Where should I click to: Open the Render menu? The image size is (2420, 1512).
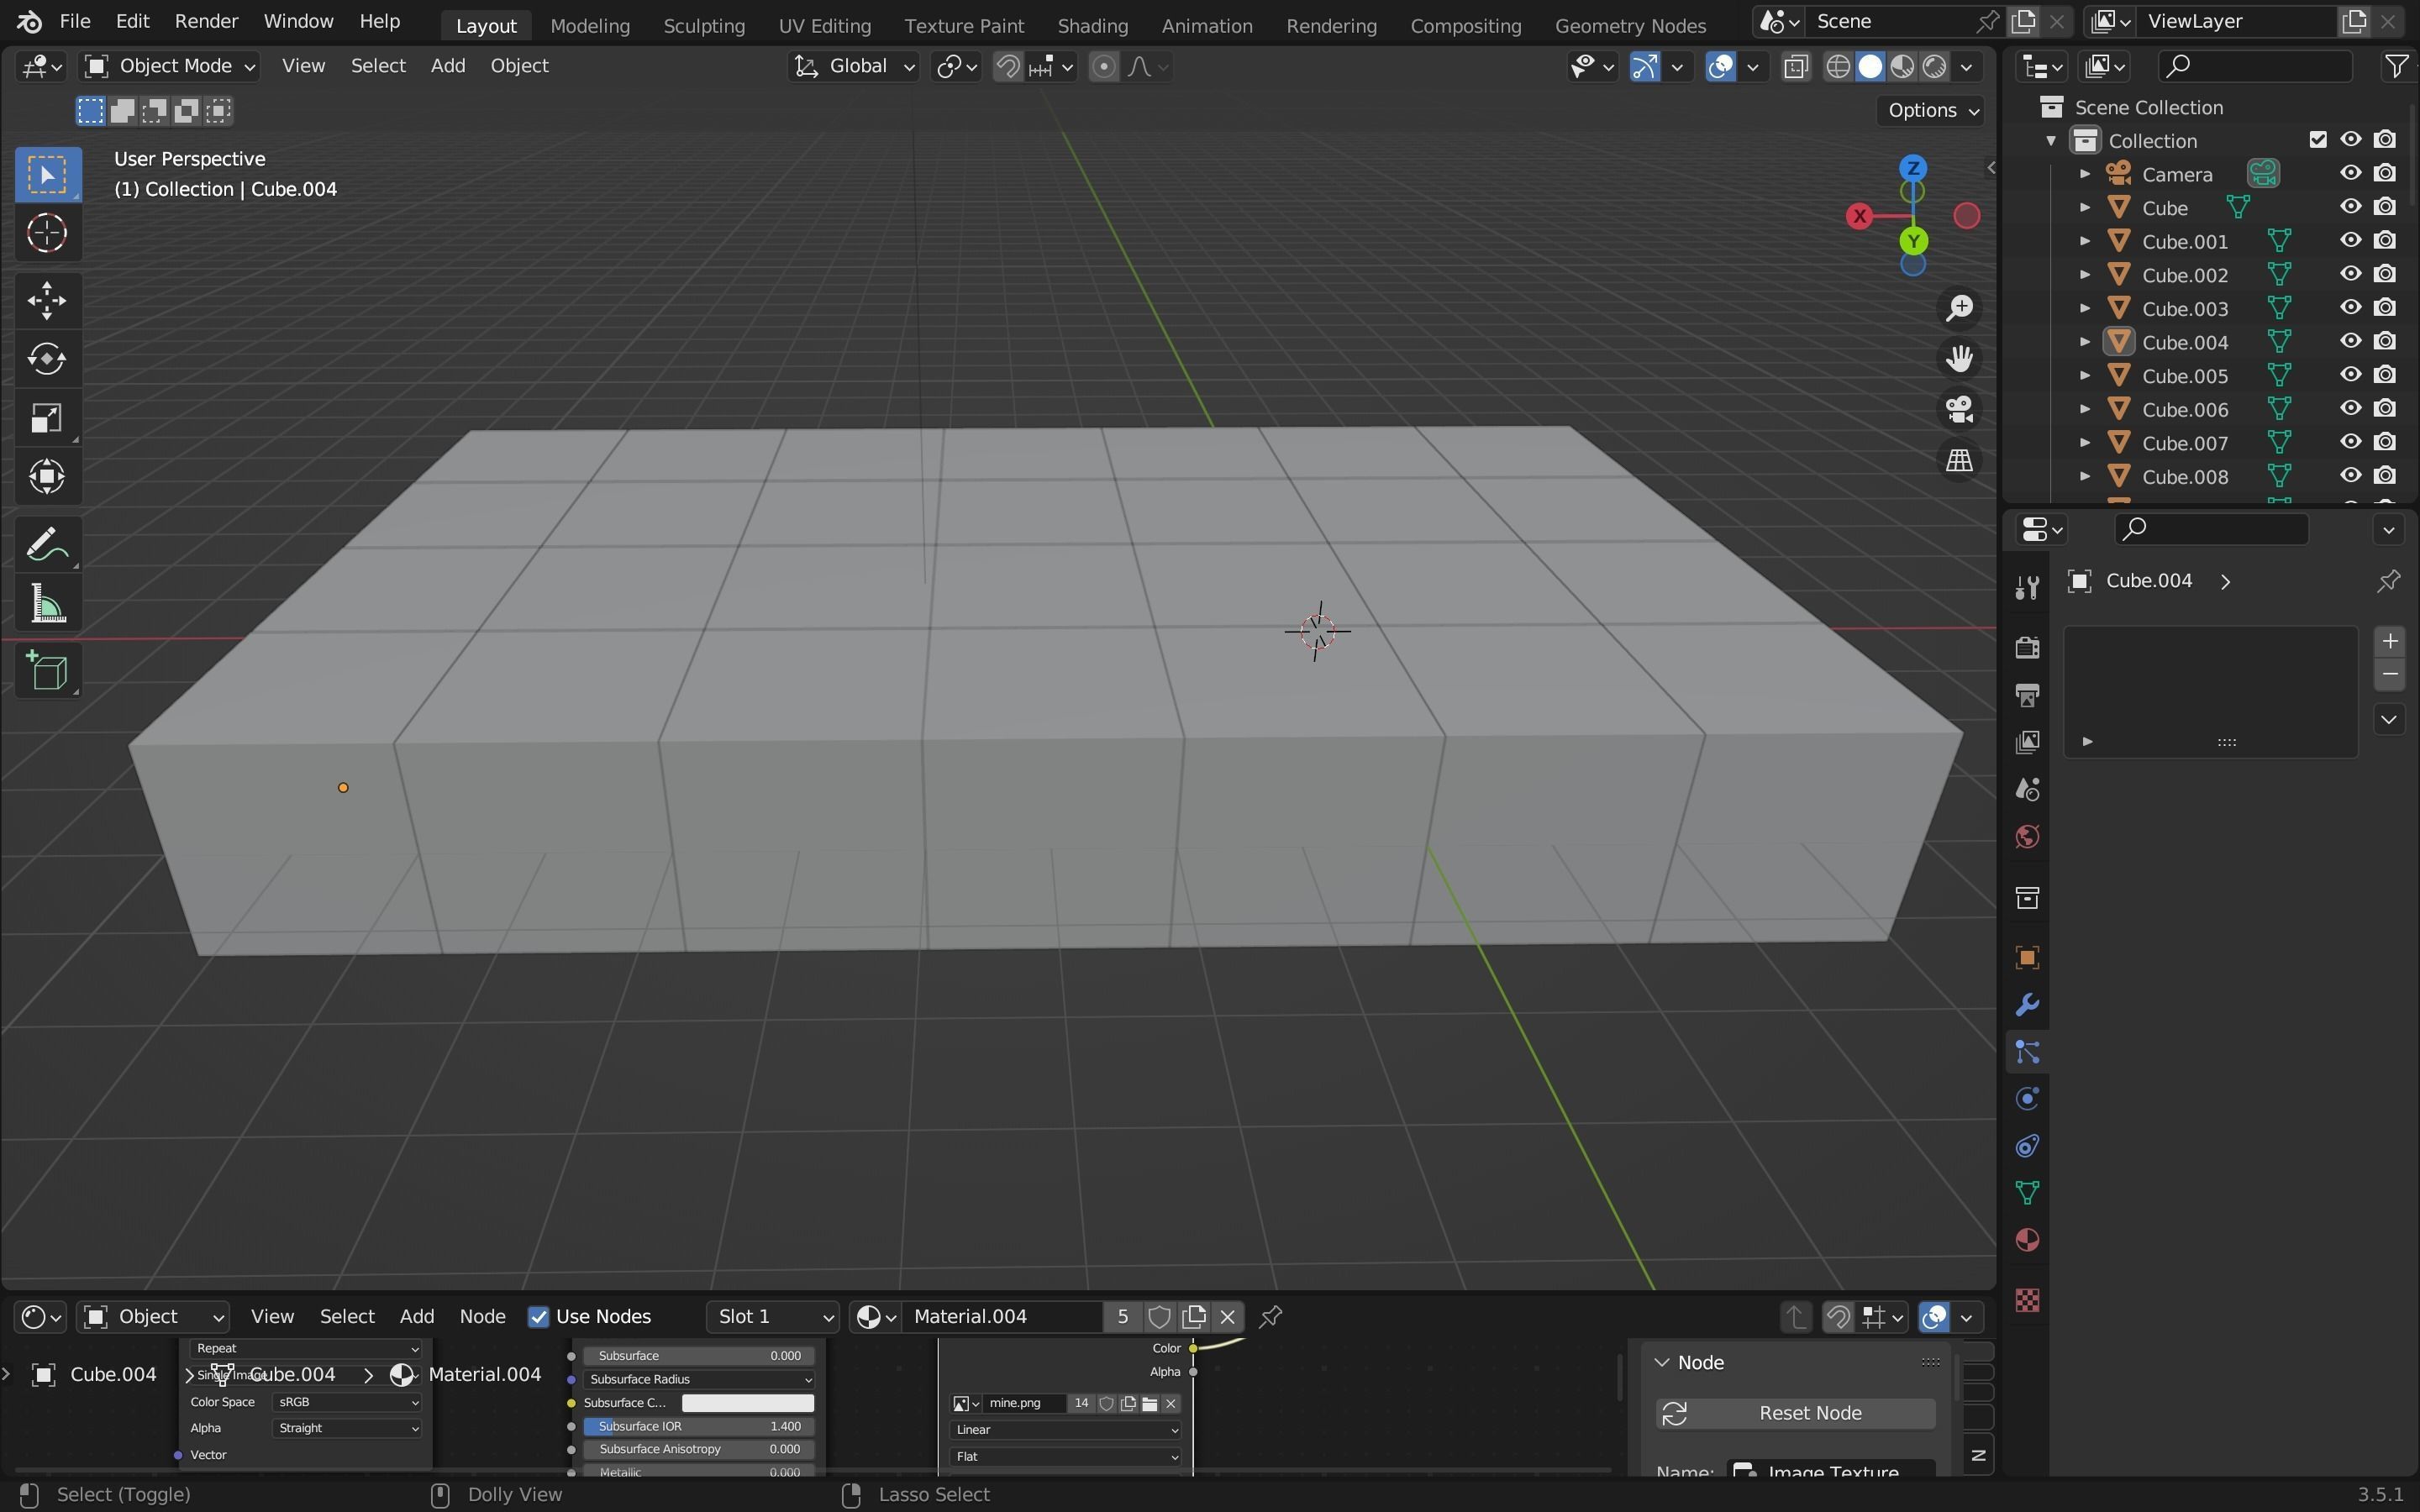[206, 21]
